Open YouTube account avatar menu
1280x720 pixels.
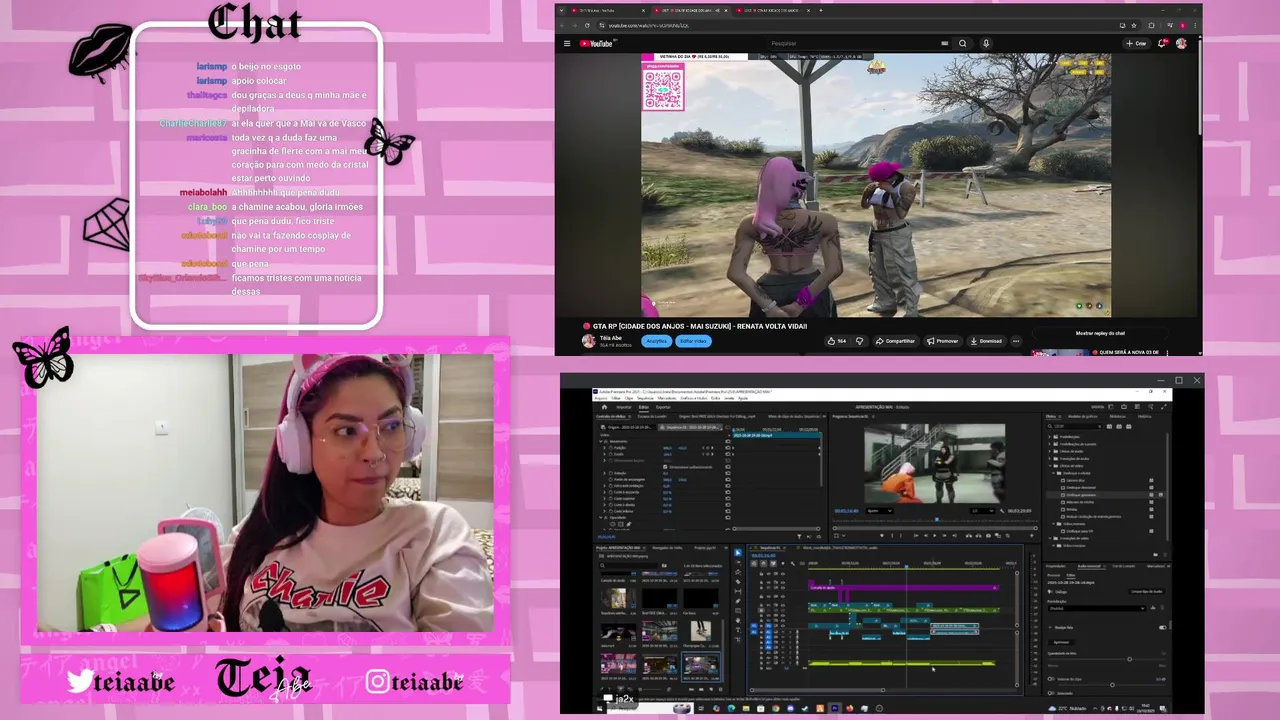click(1181, 43)
